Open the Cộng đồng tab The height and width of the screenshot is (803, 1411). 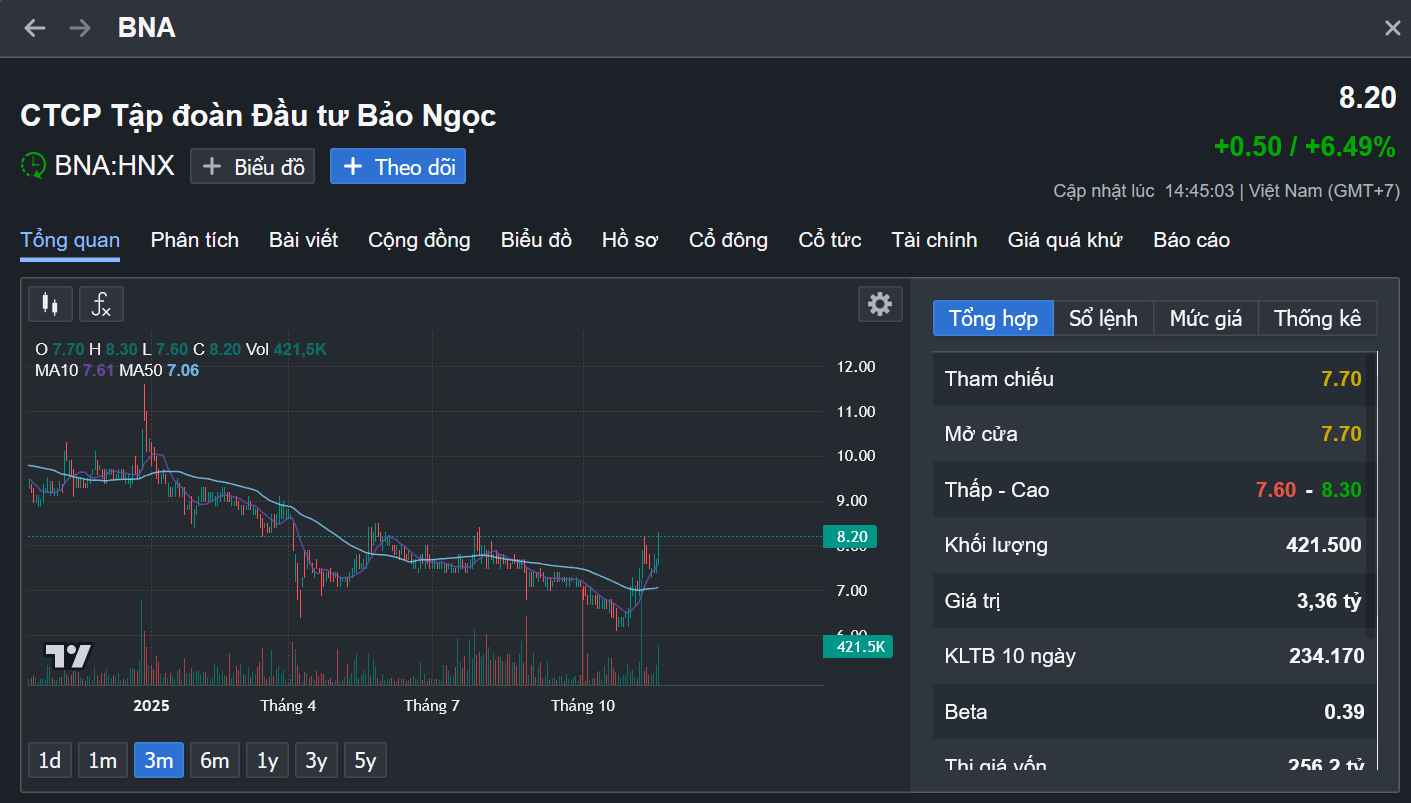pos(419,240)
